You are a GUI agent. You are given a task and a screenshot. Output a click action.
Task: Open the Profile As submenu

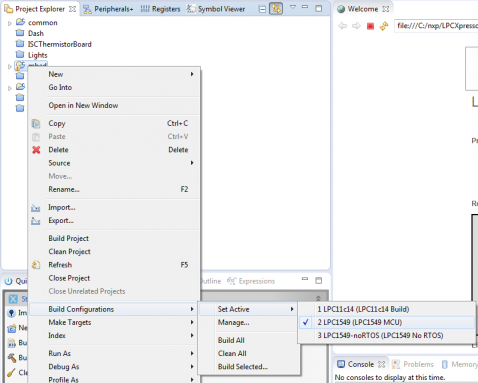click(x=115, y=379)
